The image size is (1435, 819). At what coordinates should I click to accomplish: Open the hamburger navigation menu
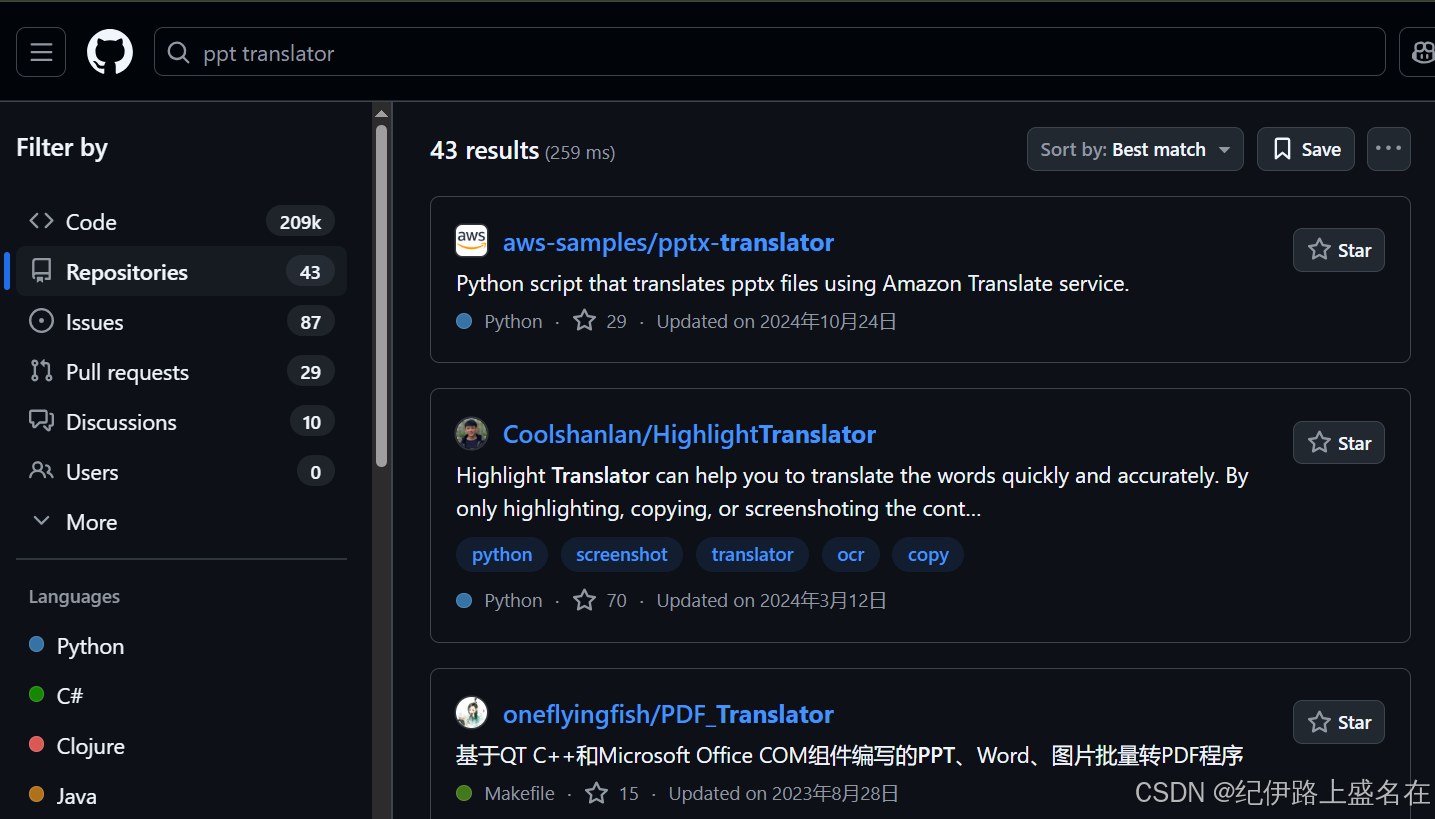(41, 52)
